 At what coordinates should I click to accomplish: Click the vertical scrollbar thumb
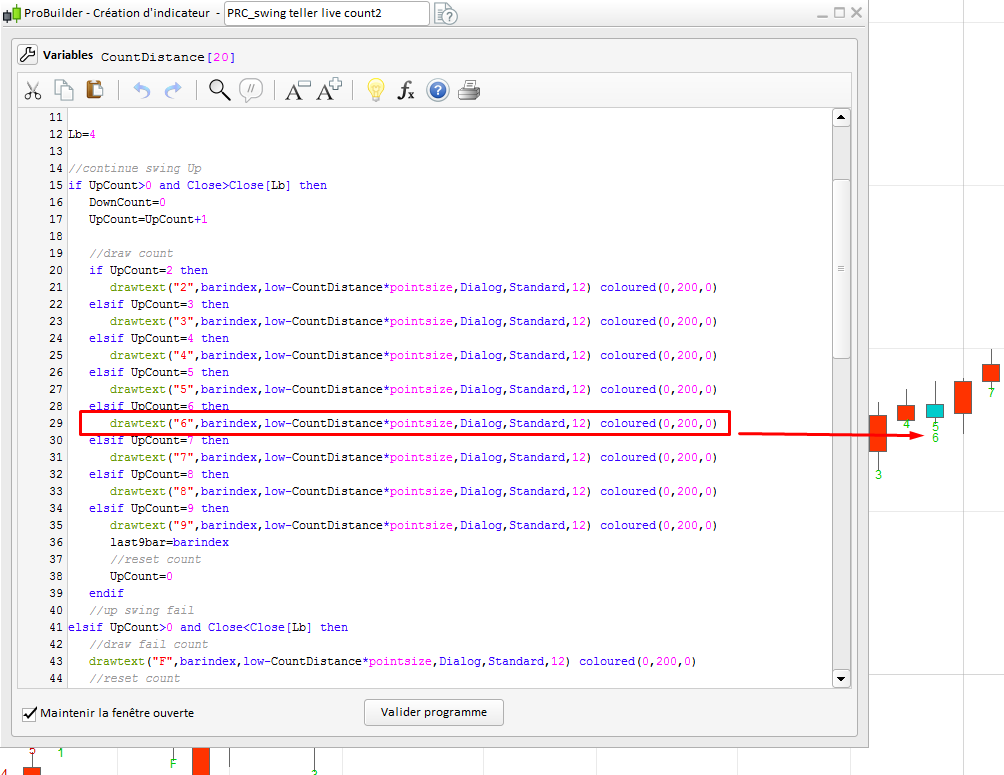(841, 269)
